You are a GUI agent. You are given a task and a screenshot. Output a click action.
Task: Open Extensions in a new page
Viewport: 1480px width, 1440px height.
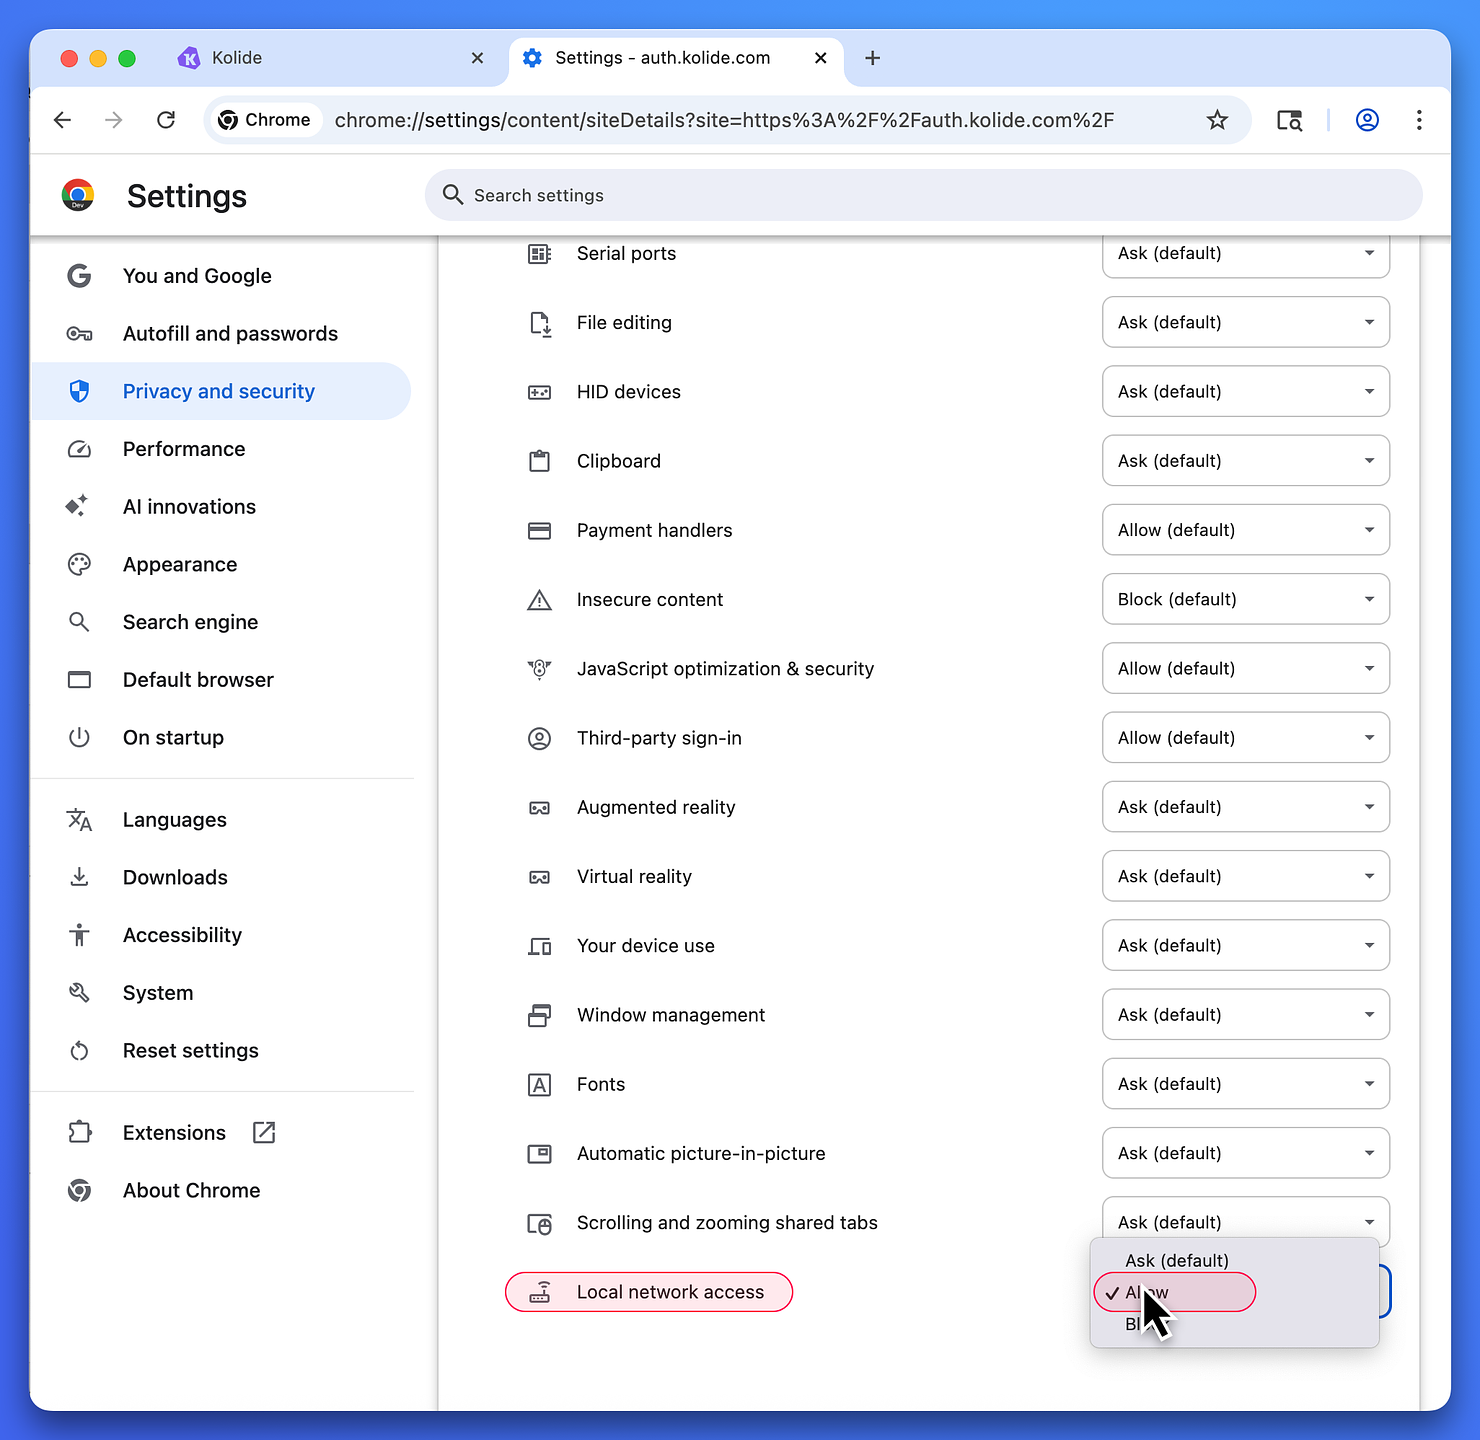[x=263, y=1132]
